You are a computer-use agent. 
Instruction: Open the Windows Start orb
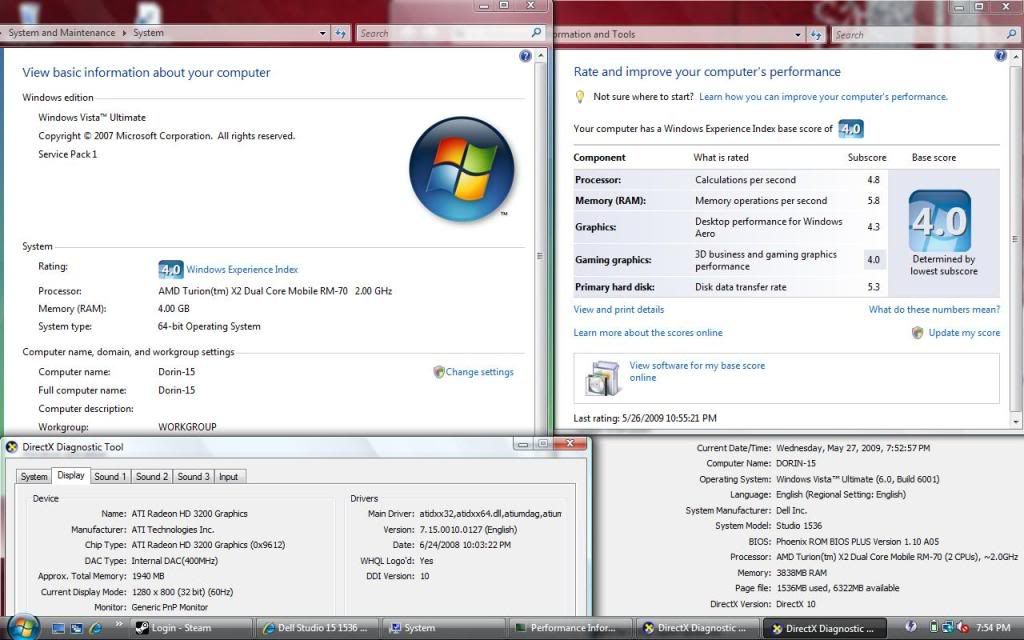click(23, 628)
